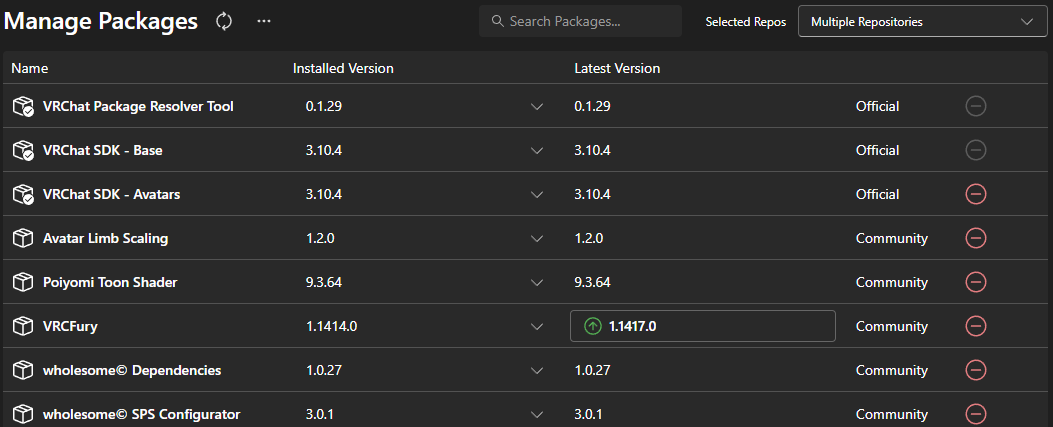The width and height of the screenshot is (1053, 427).
Task: Click the VRChat Package Resolver Tool package icon
Action: tap(24, 106)
